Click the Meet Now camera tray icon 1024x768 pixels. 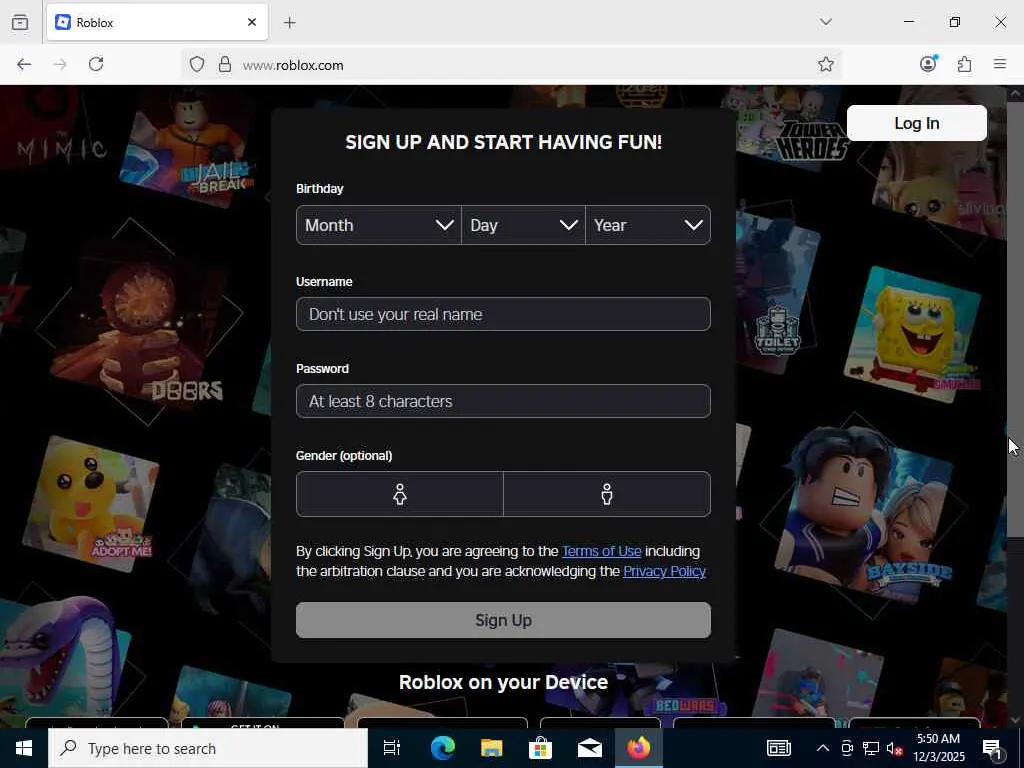click(x=847, y=748)
